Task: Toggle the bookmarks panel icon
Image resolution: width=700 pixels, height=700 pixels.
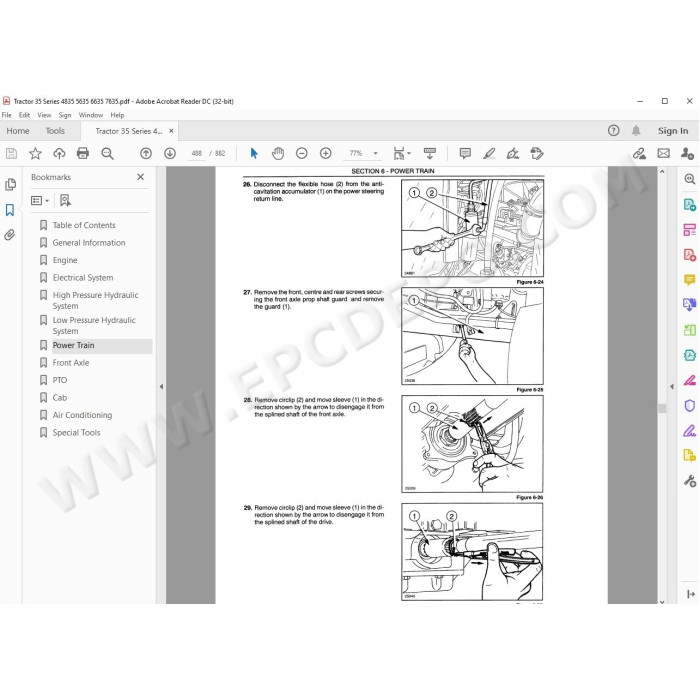Action: [10, 210]
